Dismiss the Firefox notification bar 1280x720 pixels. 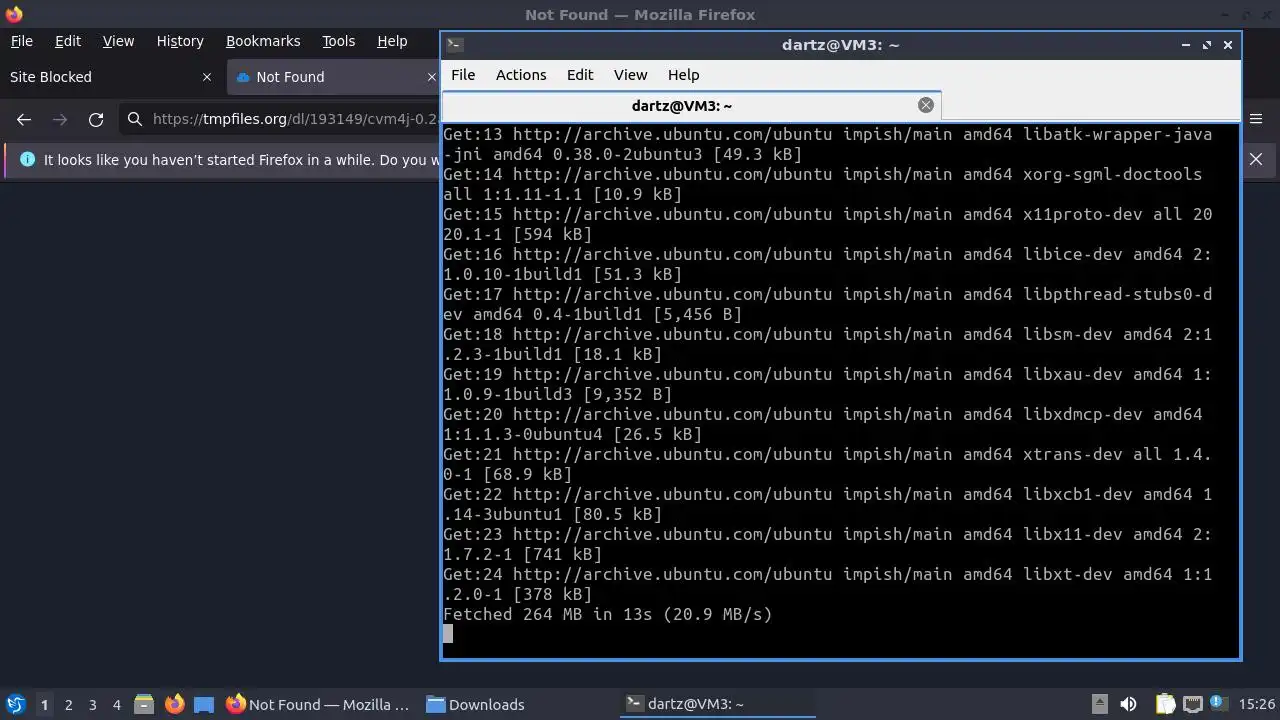coord(1256,159)
